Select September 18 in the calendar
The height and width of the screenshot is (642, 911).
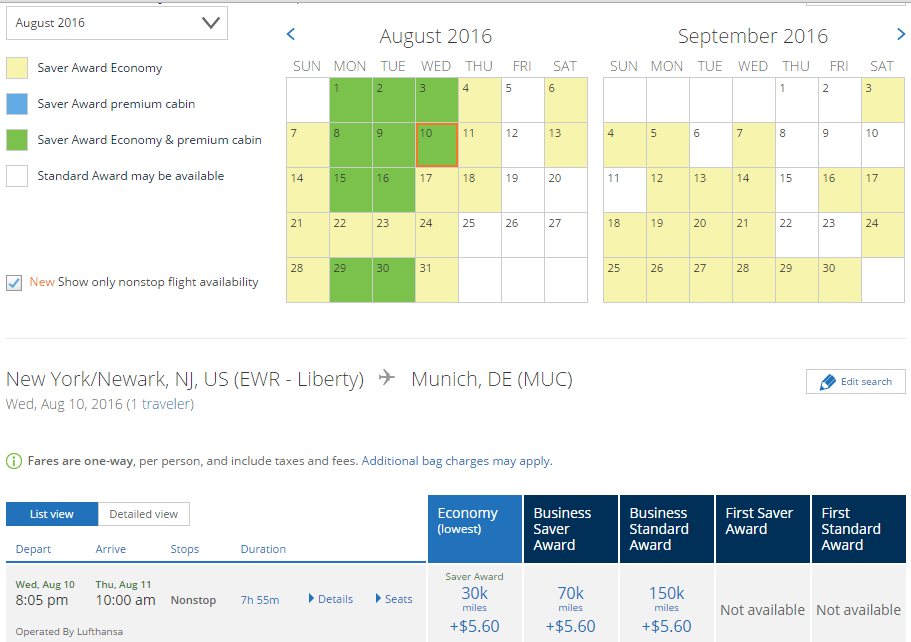pos(625,235)
